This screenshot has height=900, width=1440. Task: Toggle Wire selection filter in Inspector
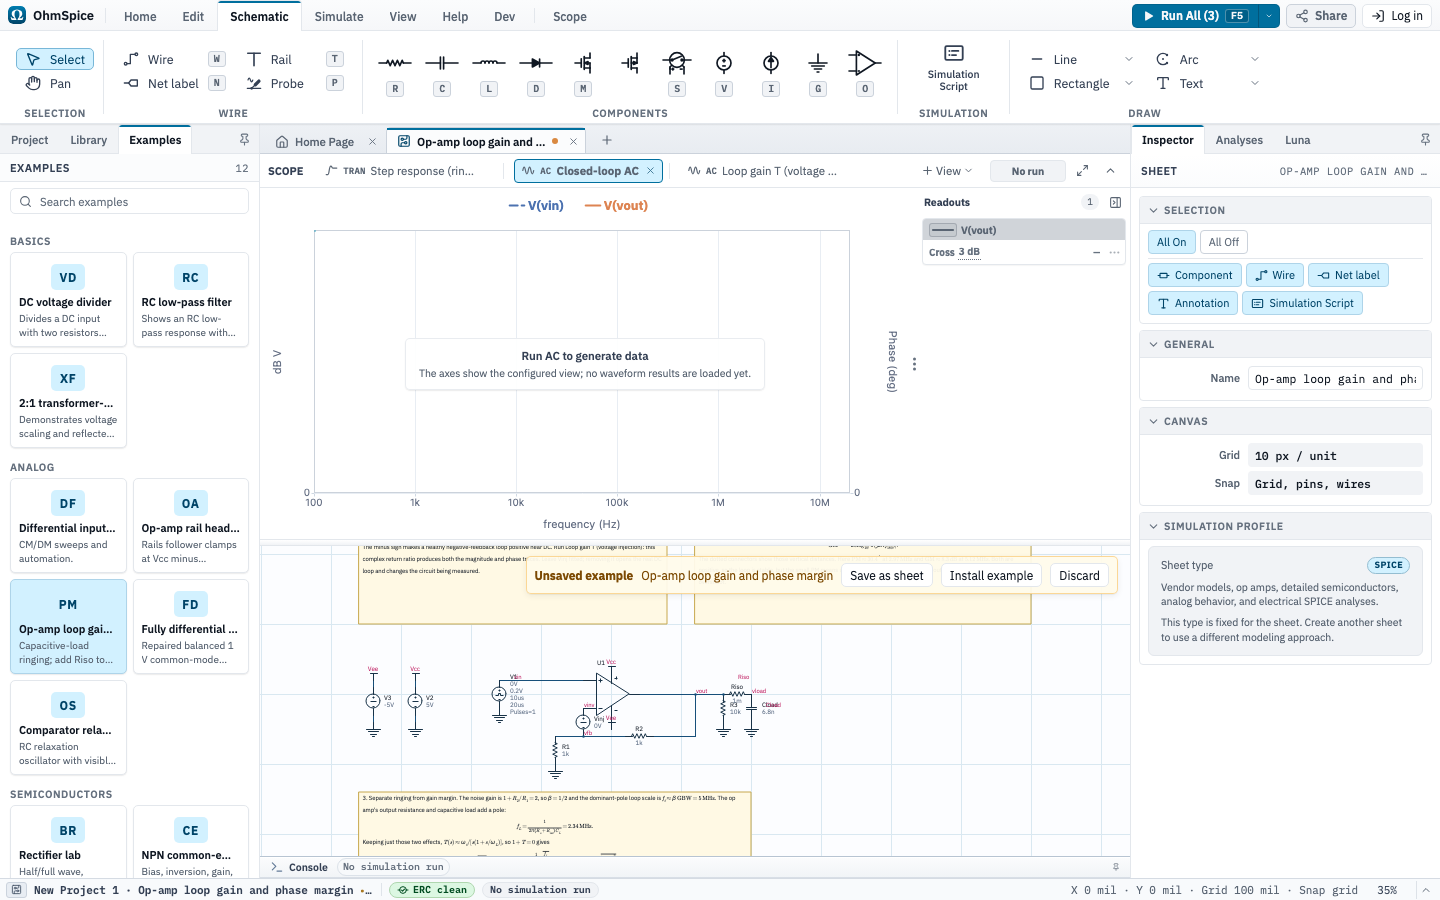[x=1275, y=275]
